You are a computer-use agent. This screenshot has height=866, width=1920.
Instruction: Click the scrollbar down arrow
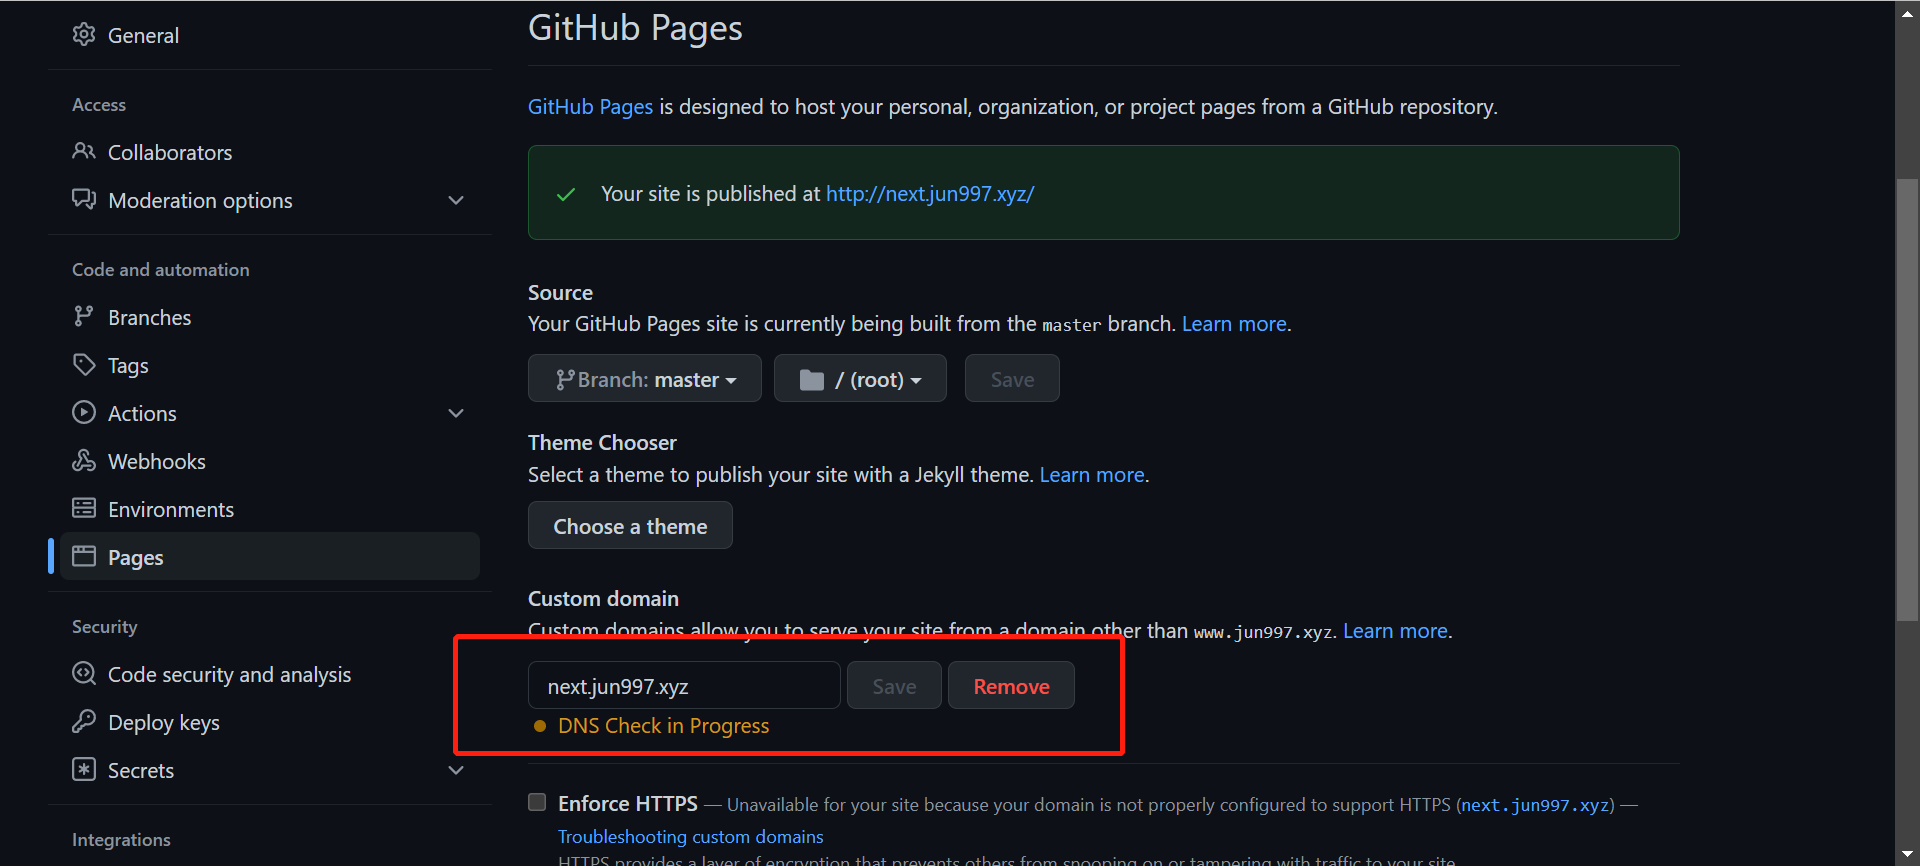click(x=1907, y=855)
